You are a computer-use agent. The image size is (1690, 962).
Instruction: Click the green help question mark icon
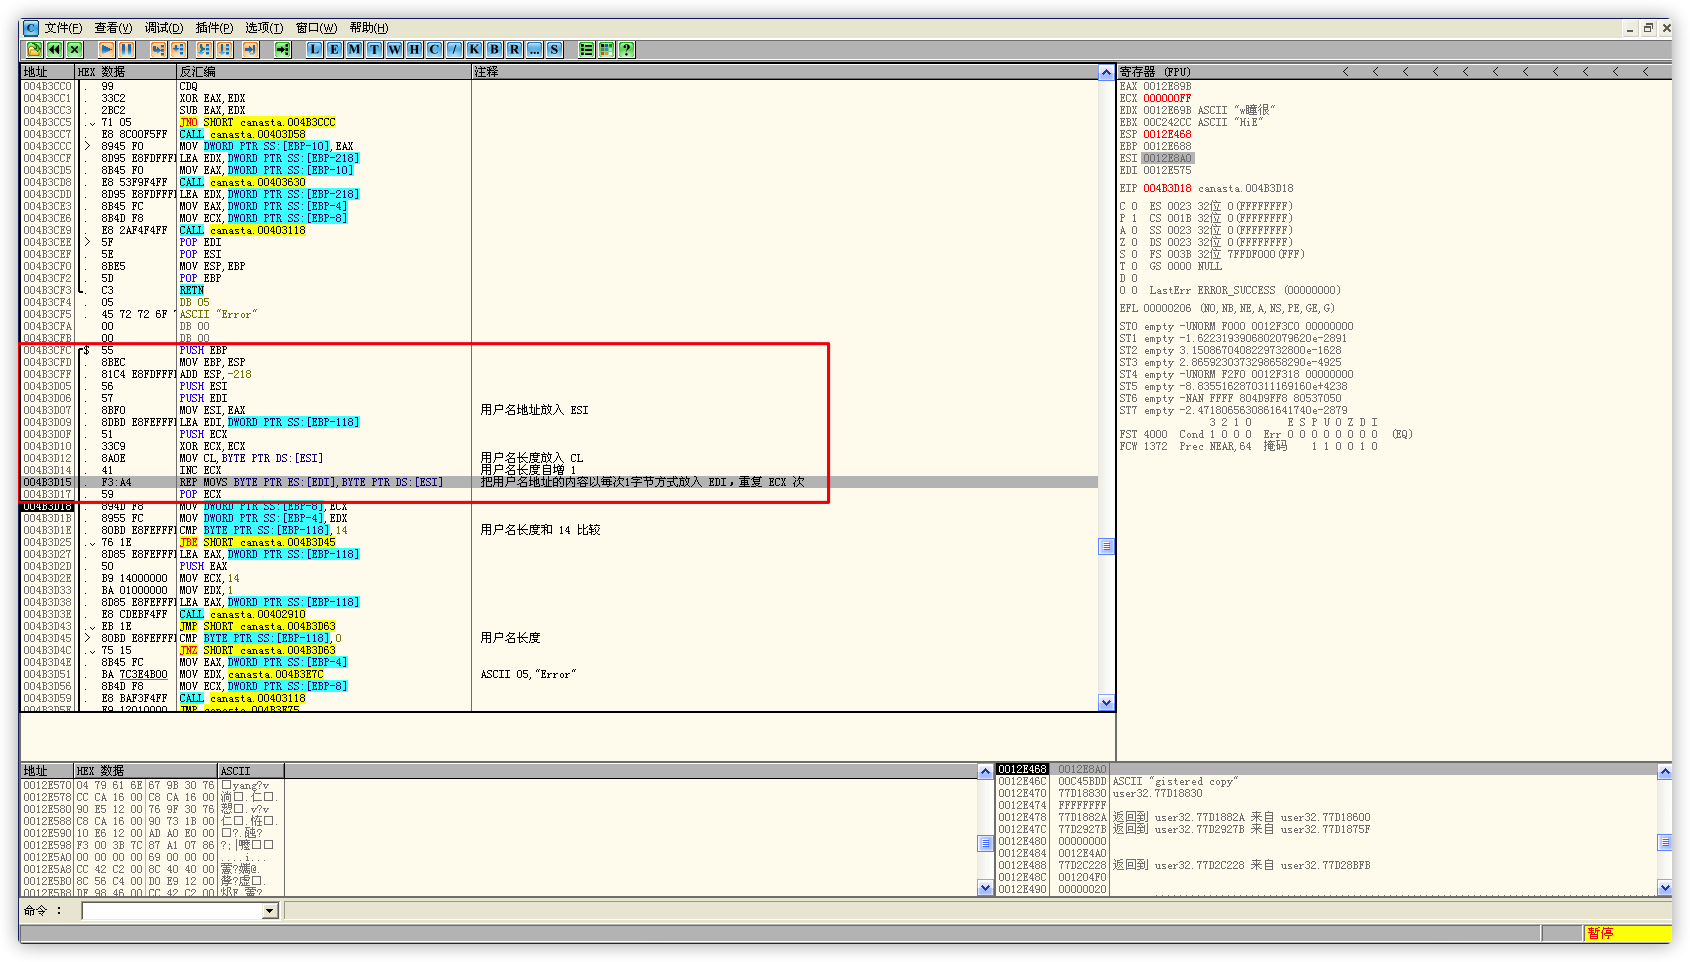coord(626,49)
